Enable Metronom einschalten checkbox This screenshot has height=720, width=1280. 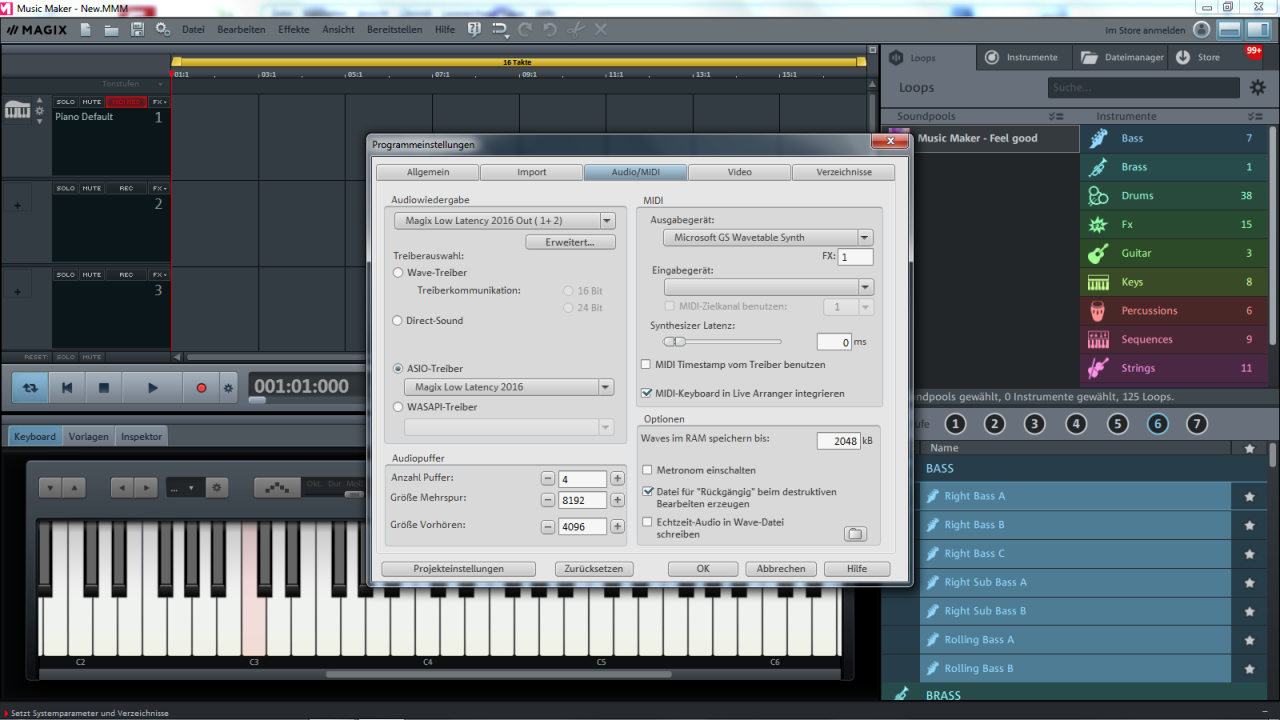647,470
